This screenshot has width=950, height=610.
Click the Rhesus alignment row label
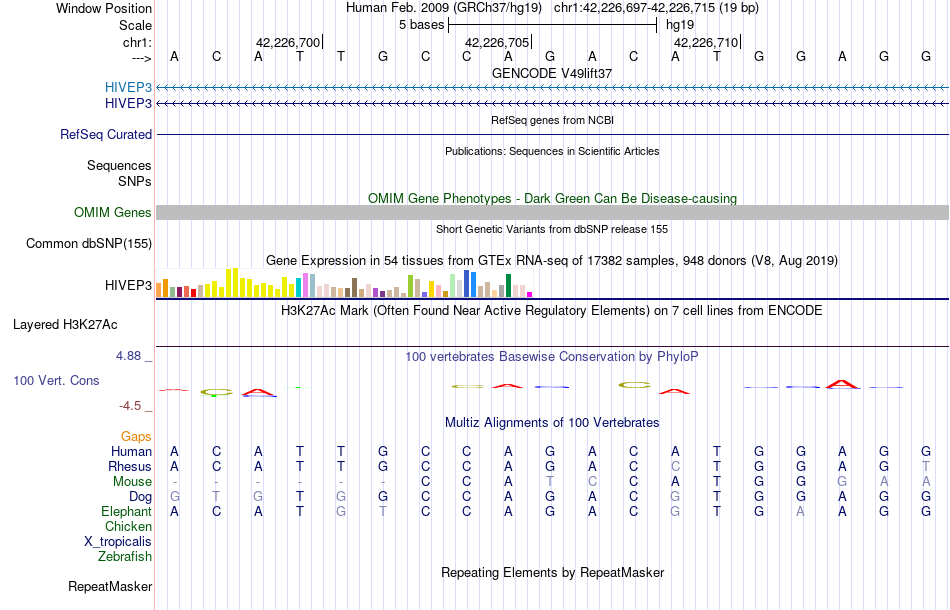(x=130, y=467)
